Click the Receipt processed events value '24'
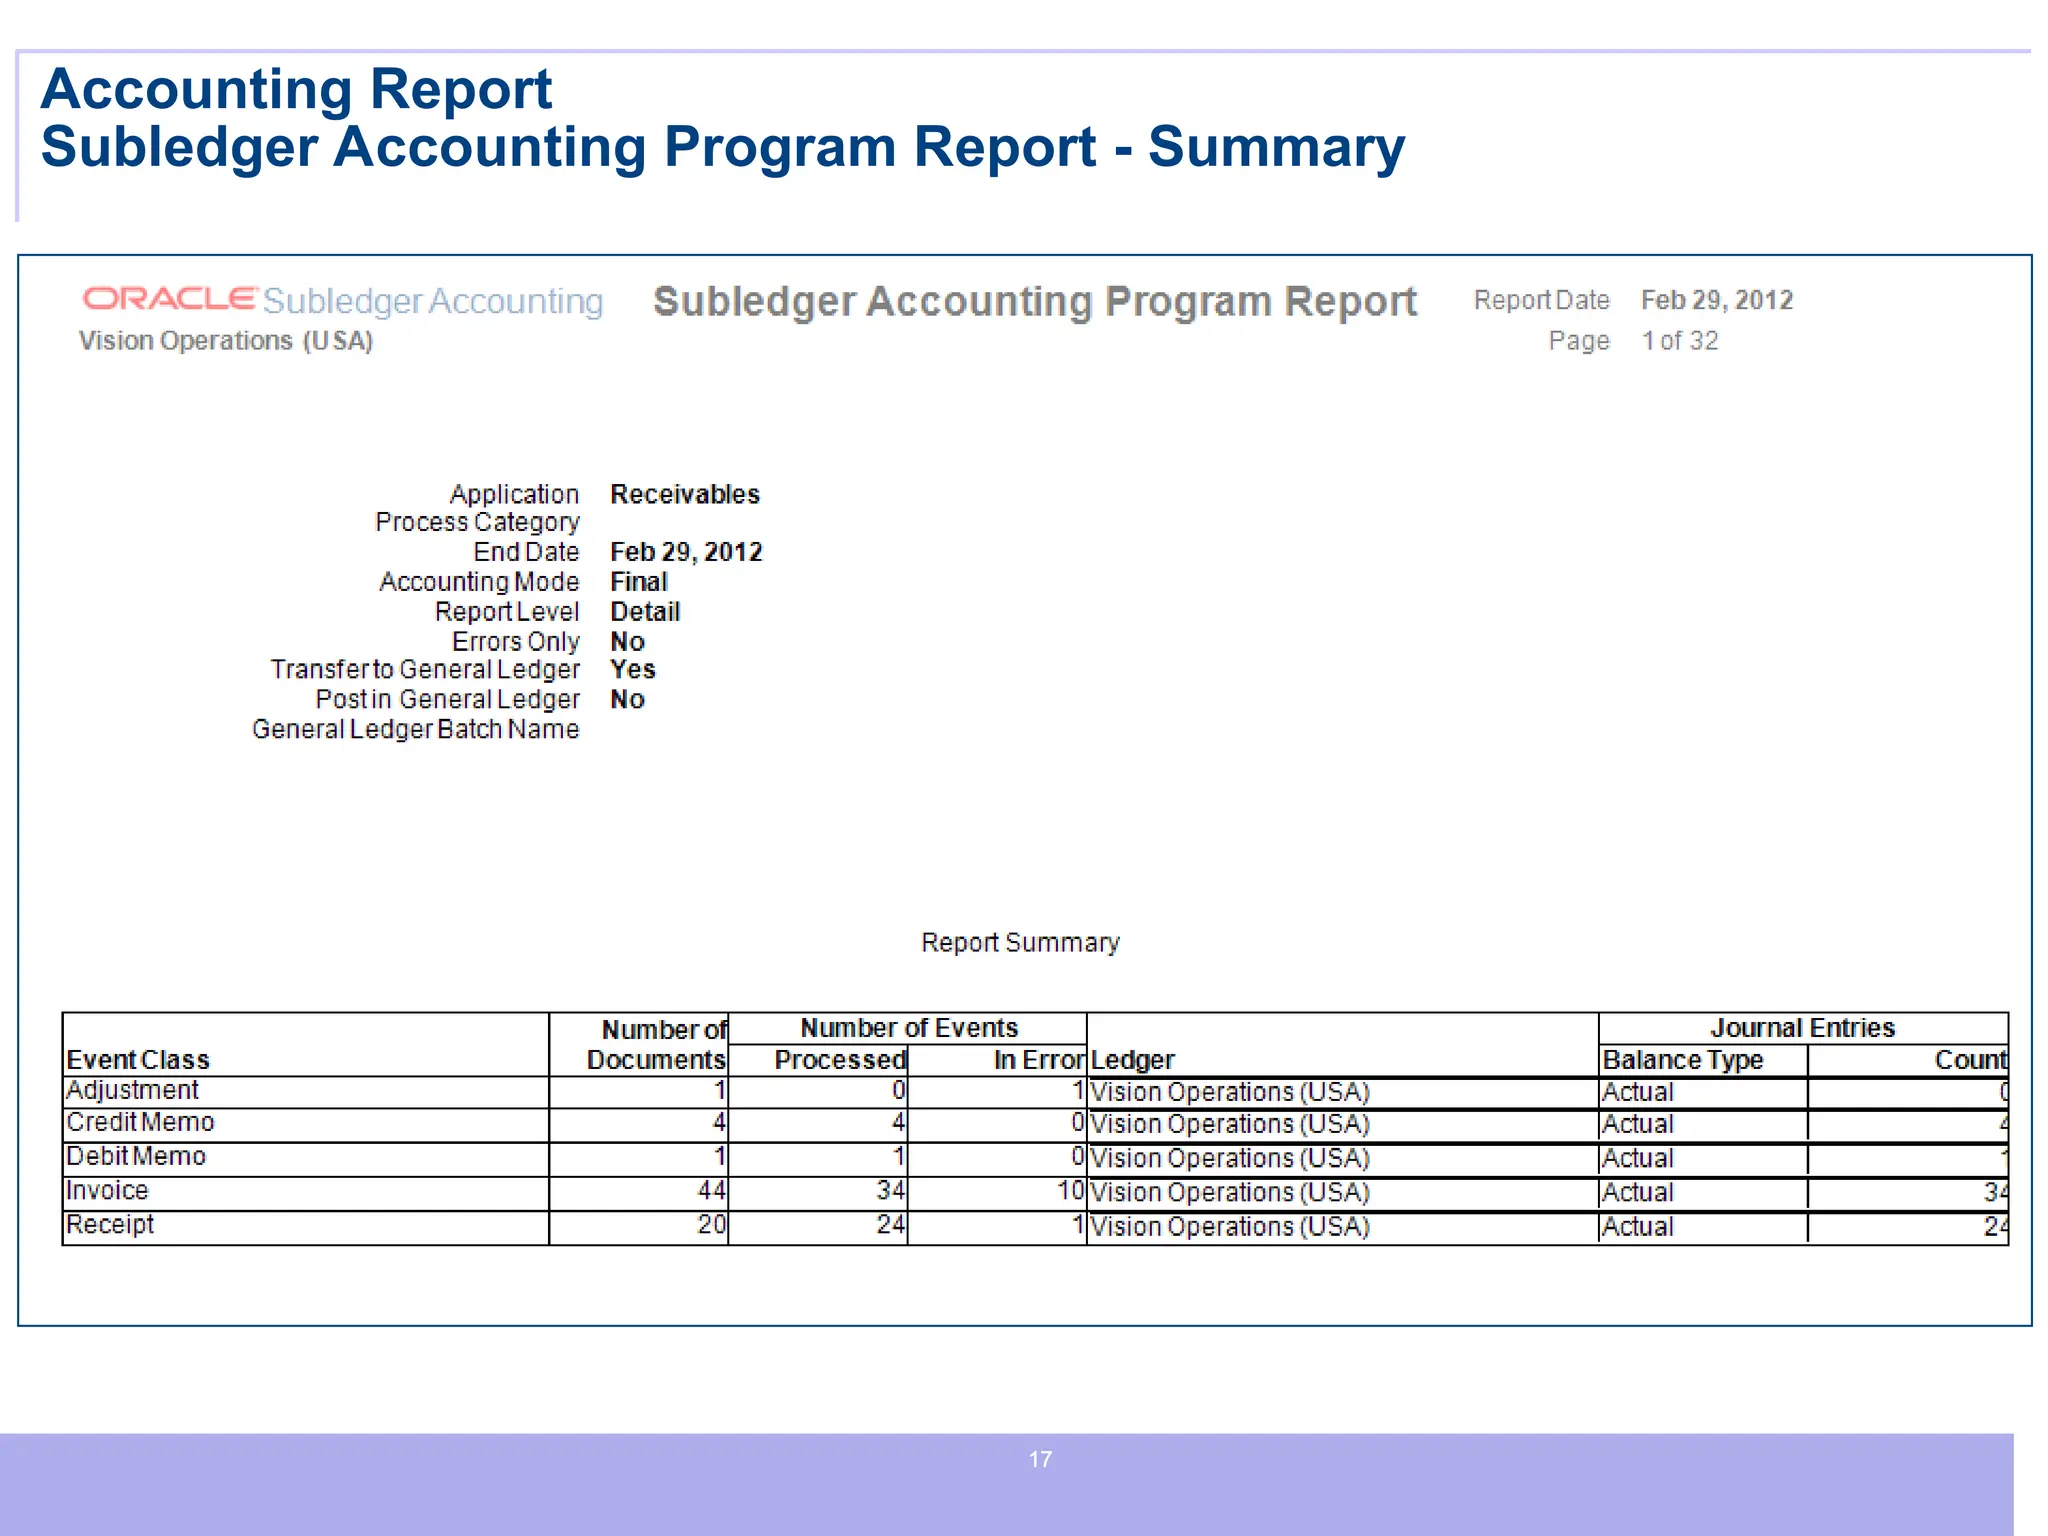The image size is (2048, 1536). coord(891,1224)
